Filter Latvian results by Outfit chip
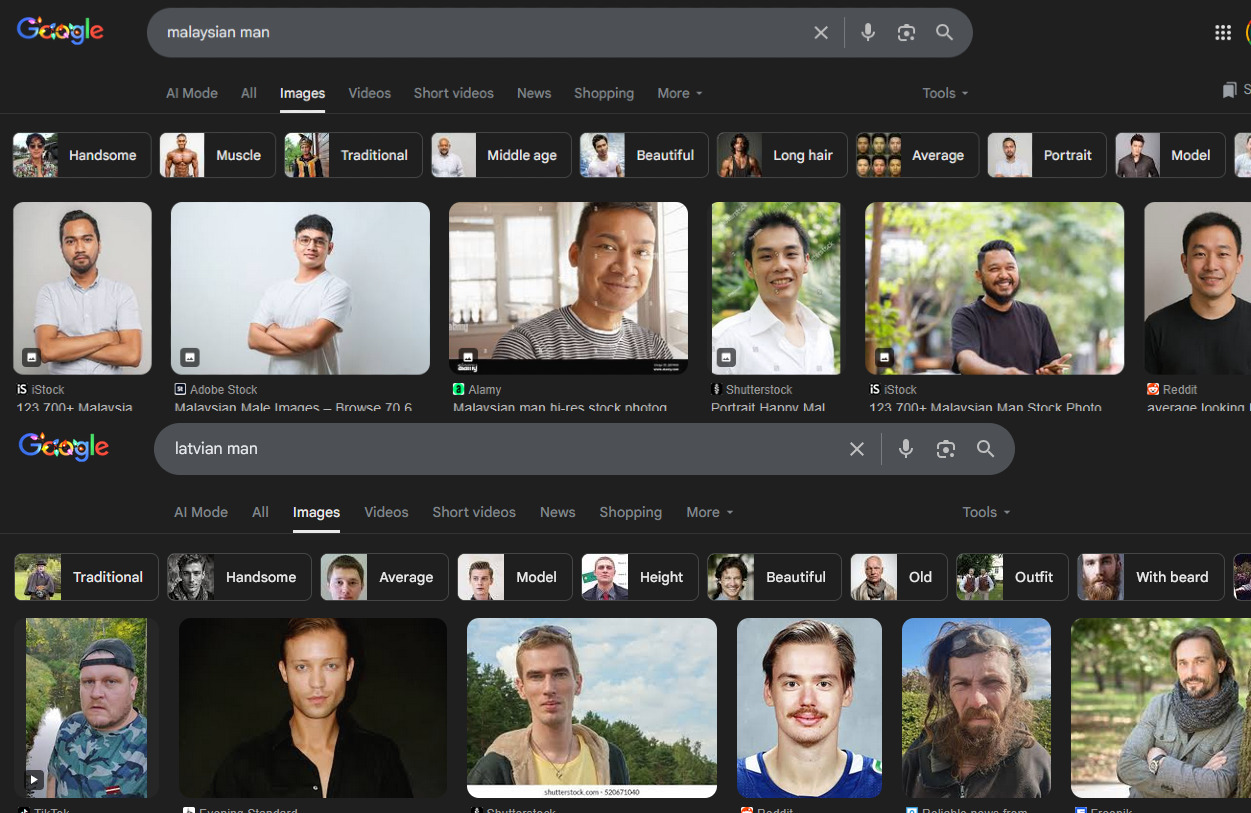Image resolution: width=1251 pixels, height=813 pixels. point(1012,577)
